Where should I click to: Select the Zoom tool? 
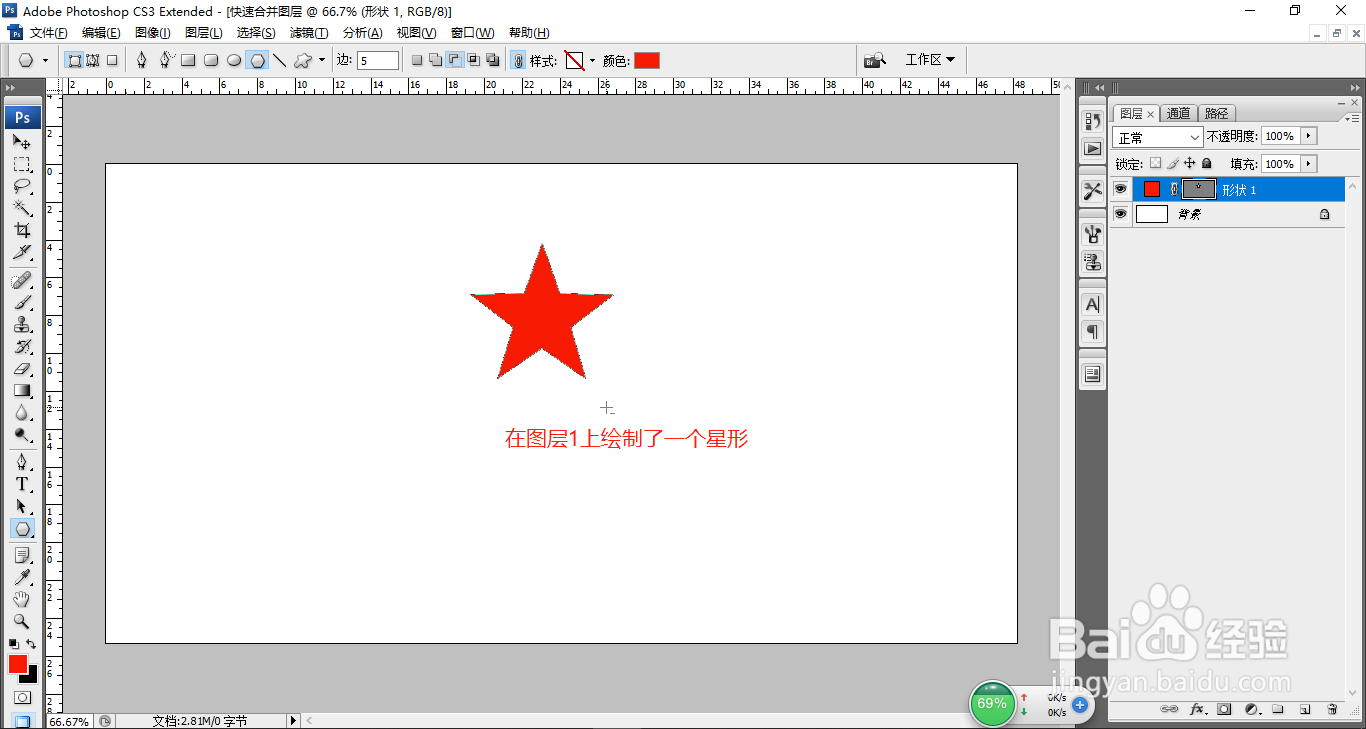pyautogui.click(x=22, y=621)
